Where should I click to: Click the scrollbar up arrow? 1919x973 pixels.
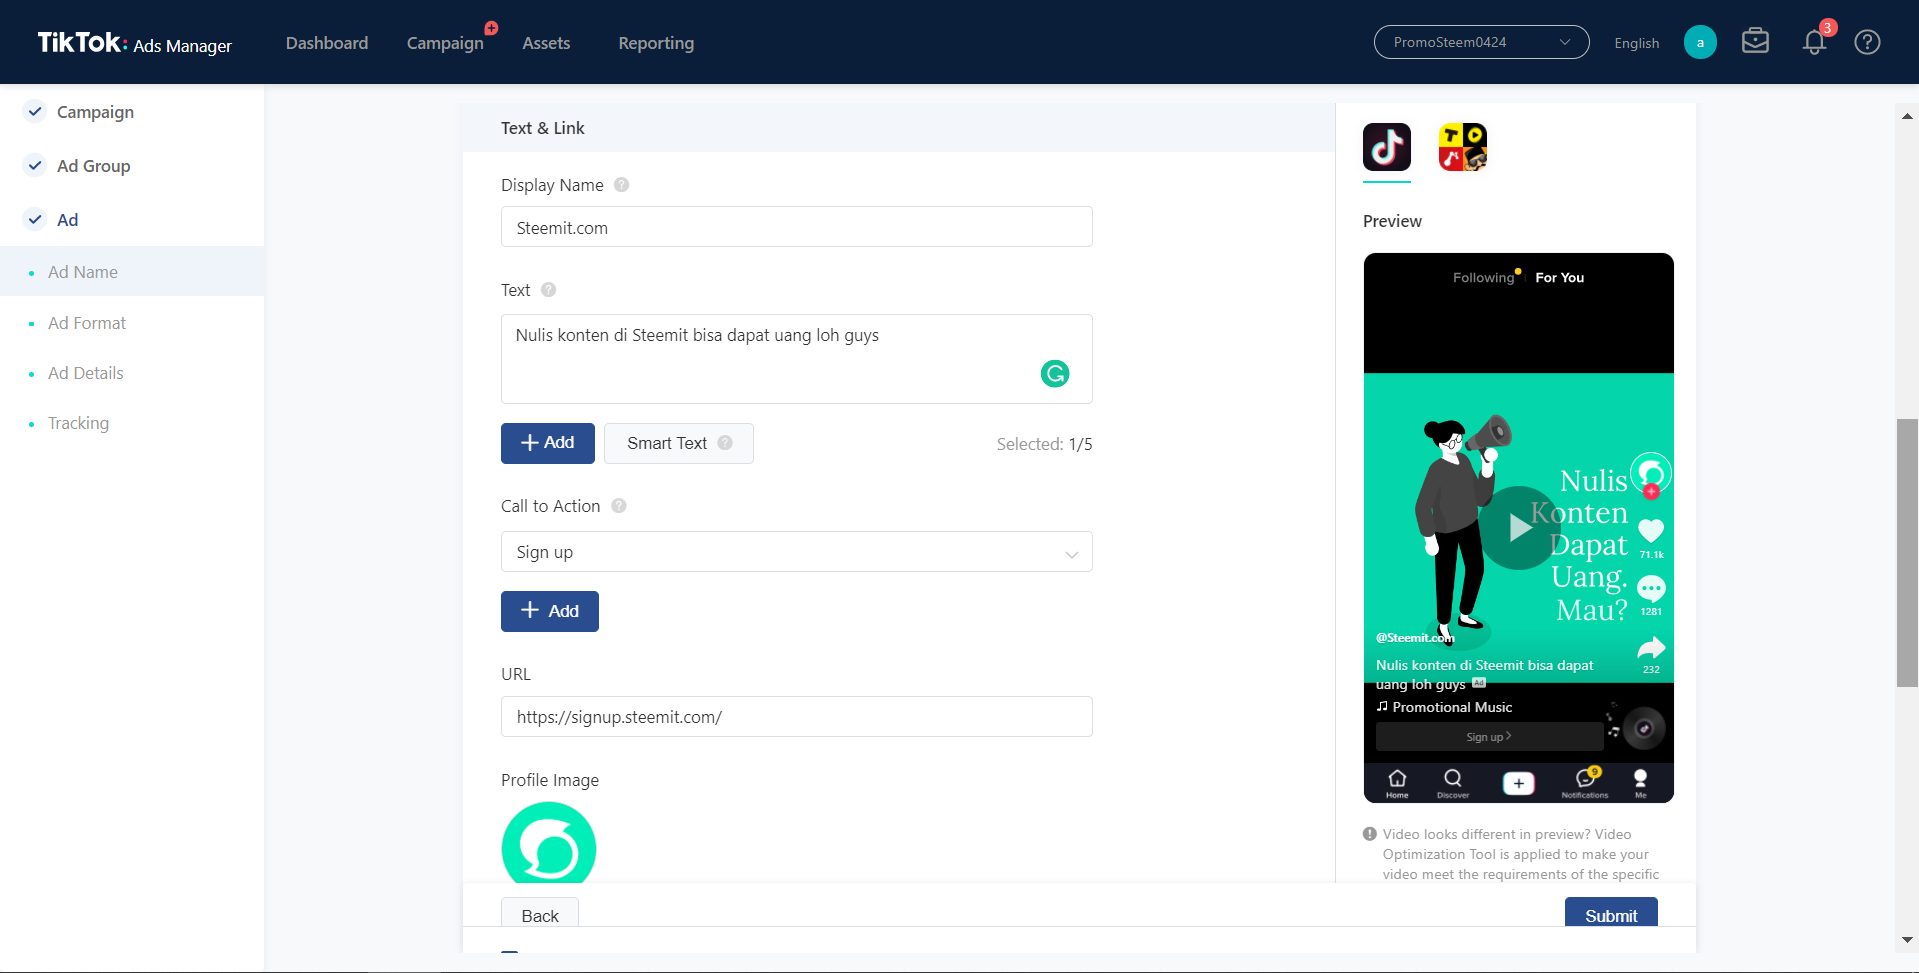click(1907, 116)
